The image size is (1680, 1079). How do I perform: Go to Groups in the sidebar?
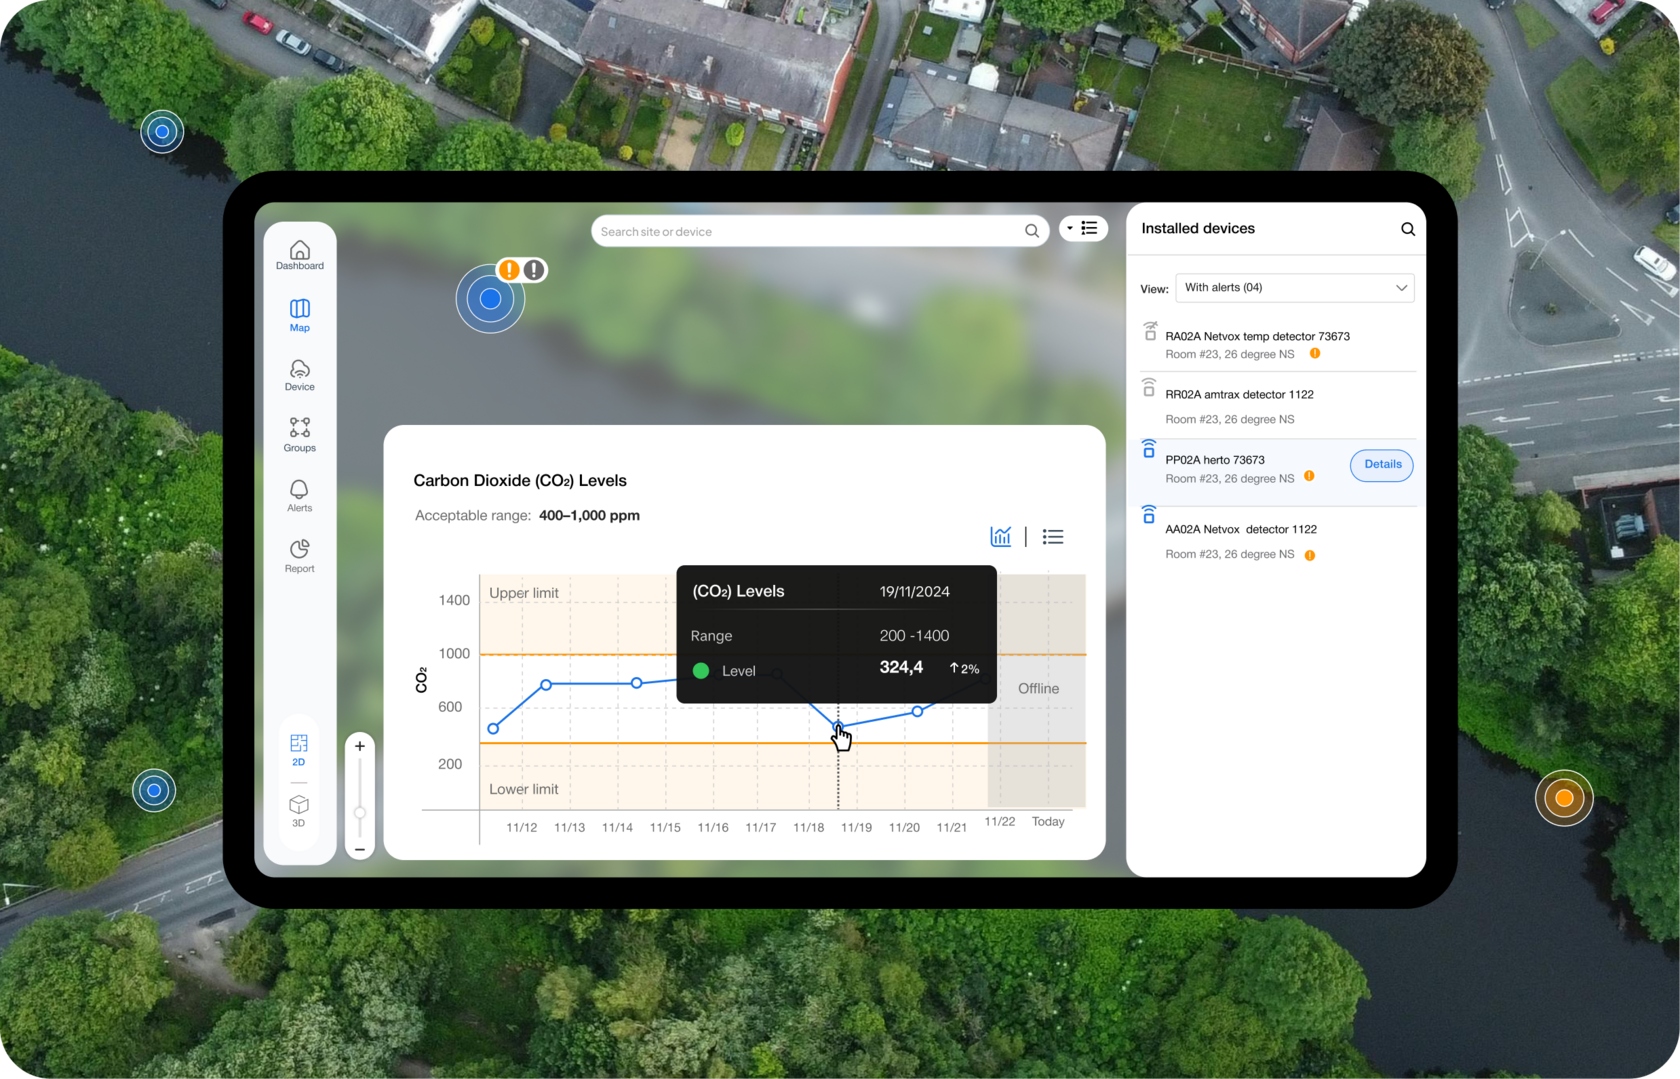pos(299,434)
